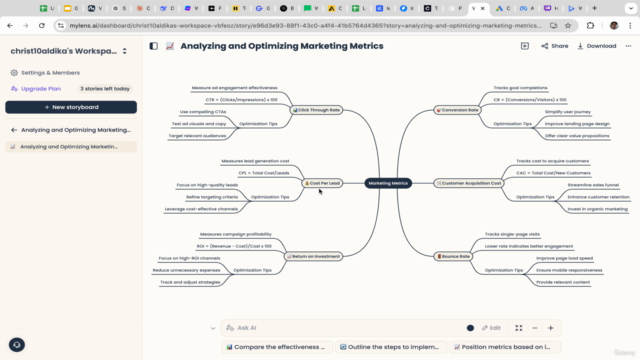
Task: Open workspace switcher dropdown
Action: tap(124, 51)
